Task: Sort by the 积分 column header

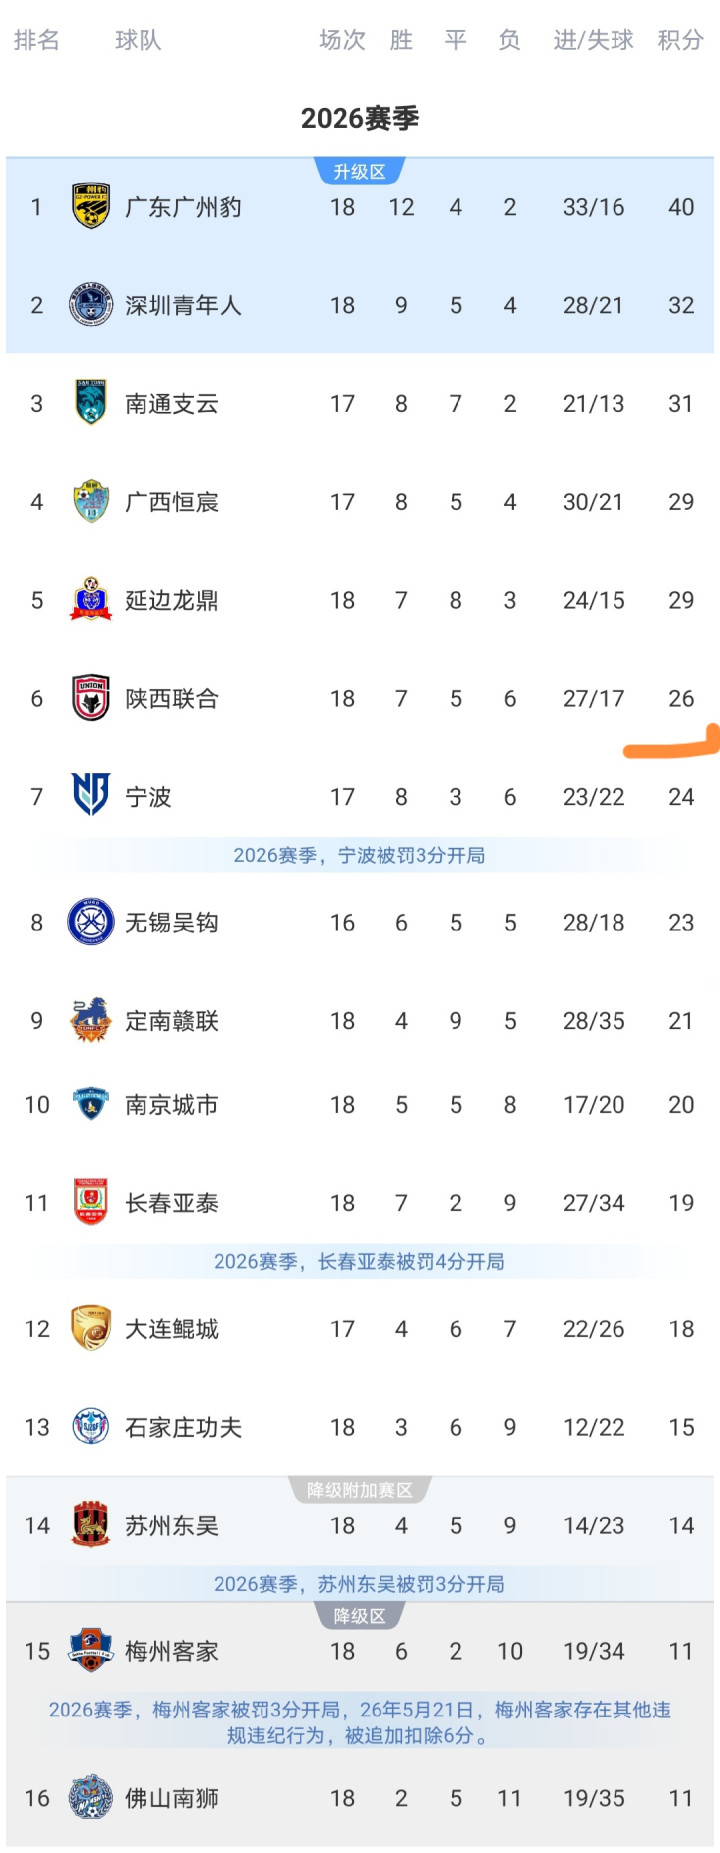Action: click(681, 40)
